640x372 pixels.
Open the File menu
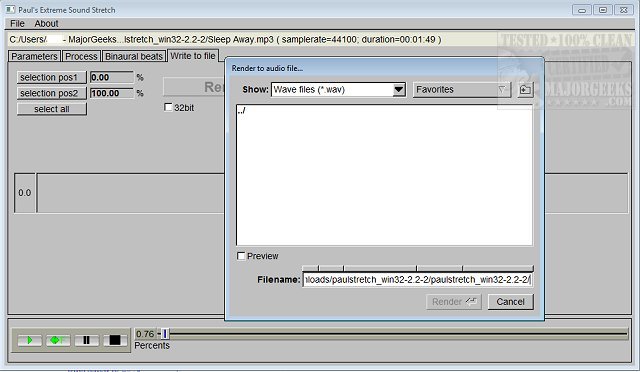coord(17,24)
